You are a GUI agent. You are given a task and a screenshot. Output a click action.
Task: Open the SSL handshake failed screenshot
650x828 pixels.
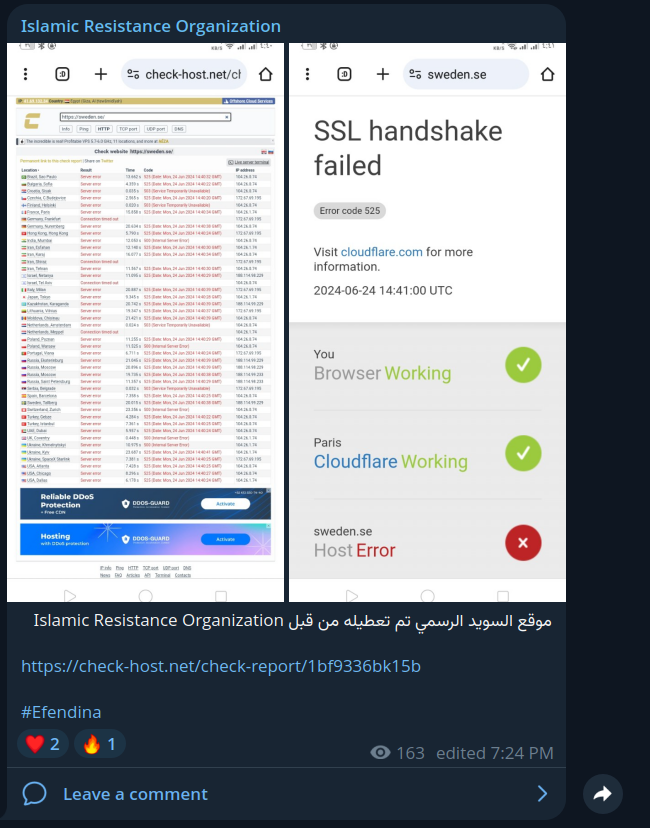coord(427,322)
